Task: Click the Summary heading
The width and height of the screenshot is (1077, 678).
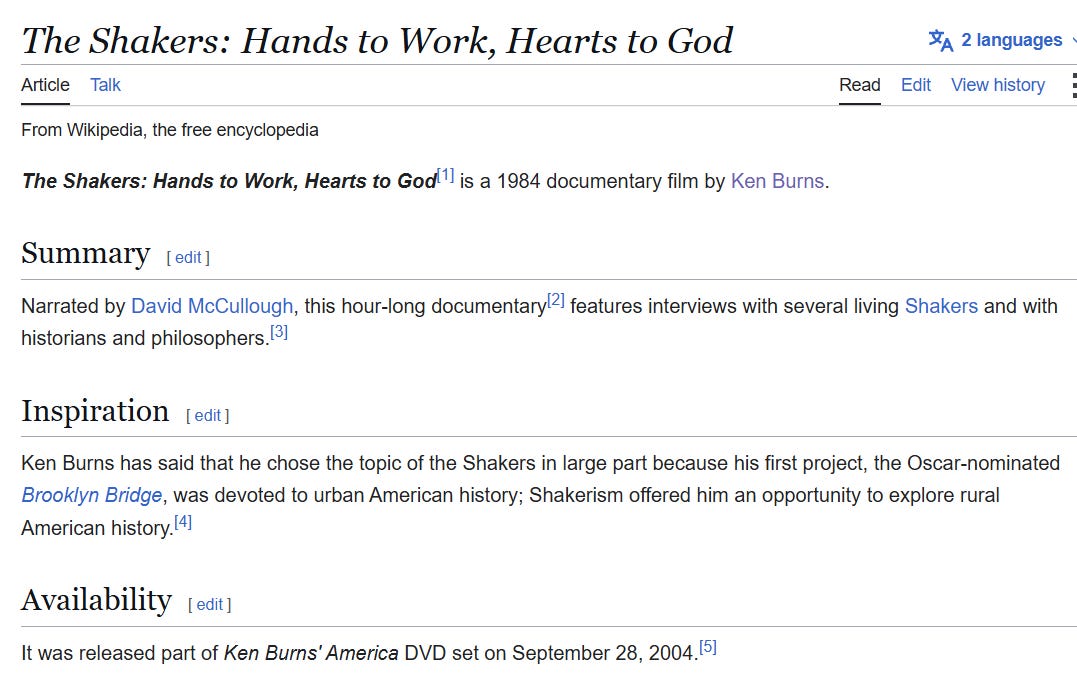Action: click(86, 253)
